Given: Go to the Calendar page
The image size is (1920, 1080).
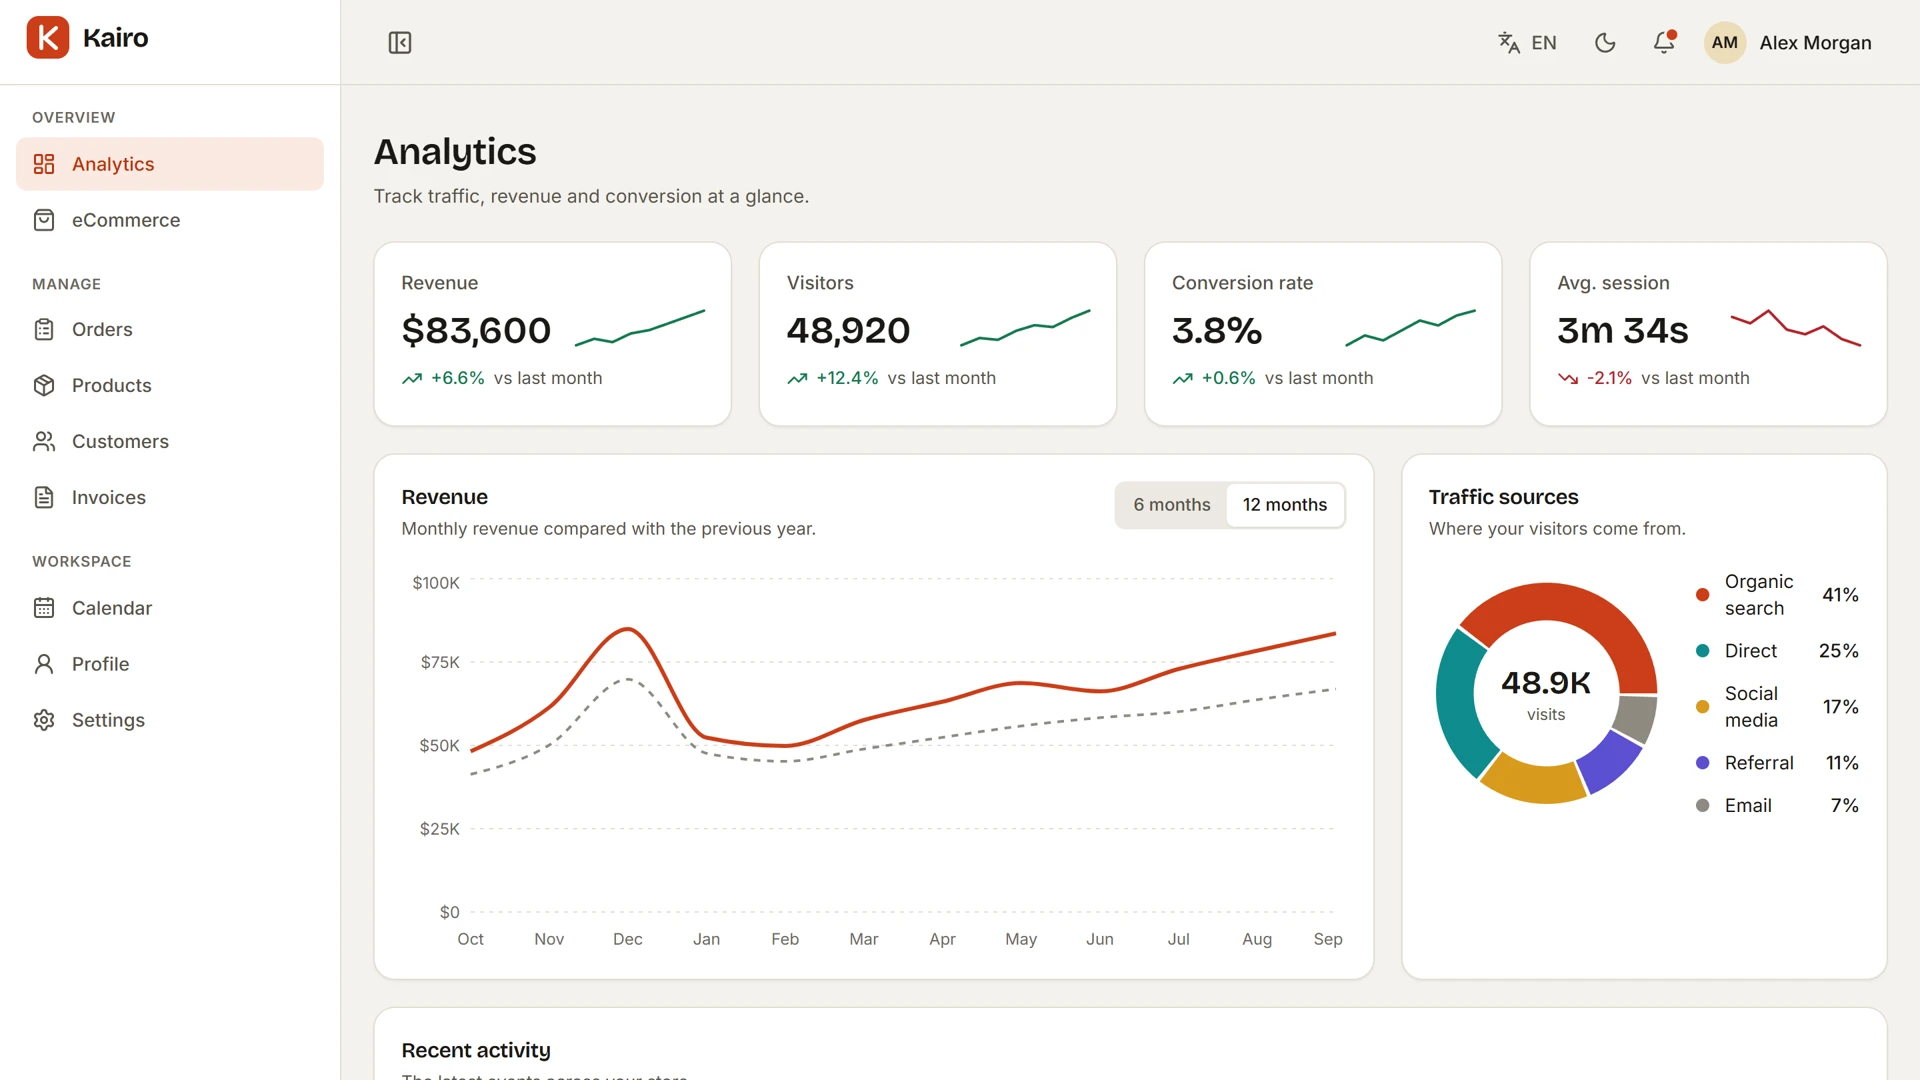Looking at the screenshot, I should point(170,608).
